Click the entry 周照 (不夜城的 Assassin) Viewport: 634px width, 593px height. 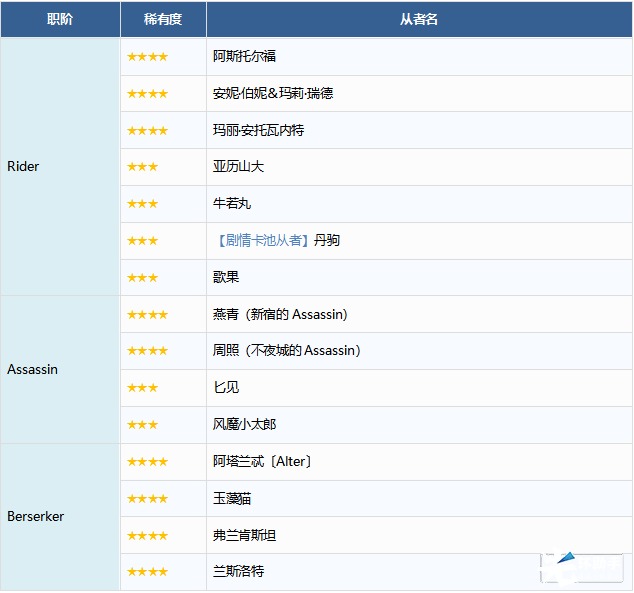(287, 351)
